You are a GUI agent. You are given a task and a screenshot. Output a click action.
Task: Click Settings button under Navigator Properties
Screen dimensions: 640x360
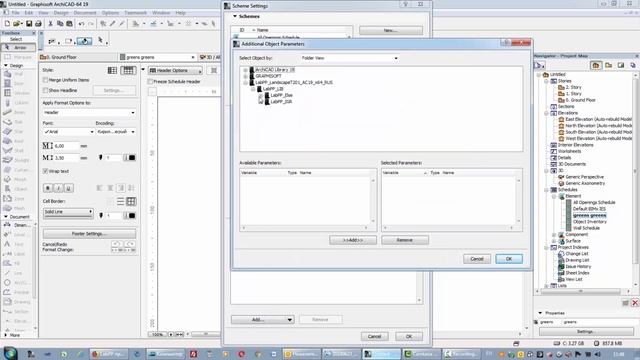point(585,331)
